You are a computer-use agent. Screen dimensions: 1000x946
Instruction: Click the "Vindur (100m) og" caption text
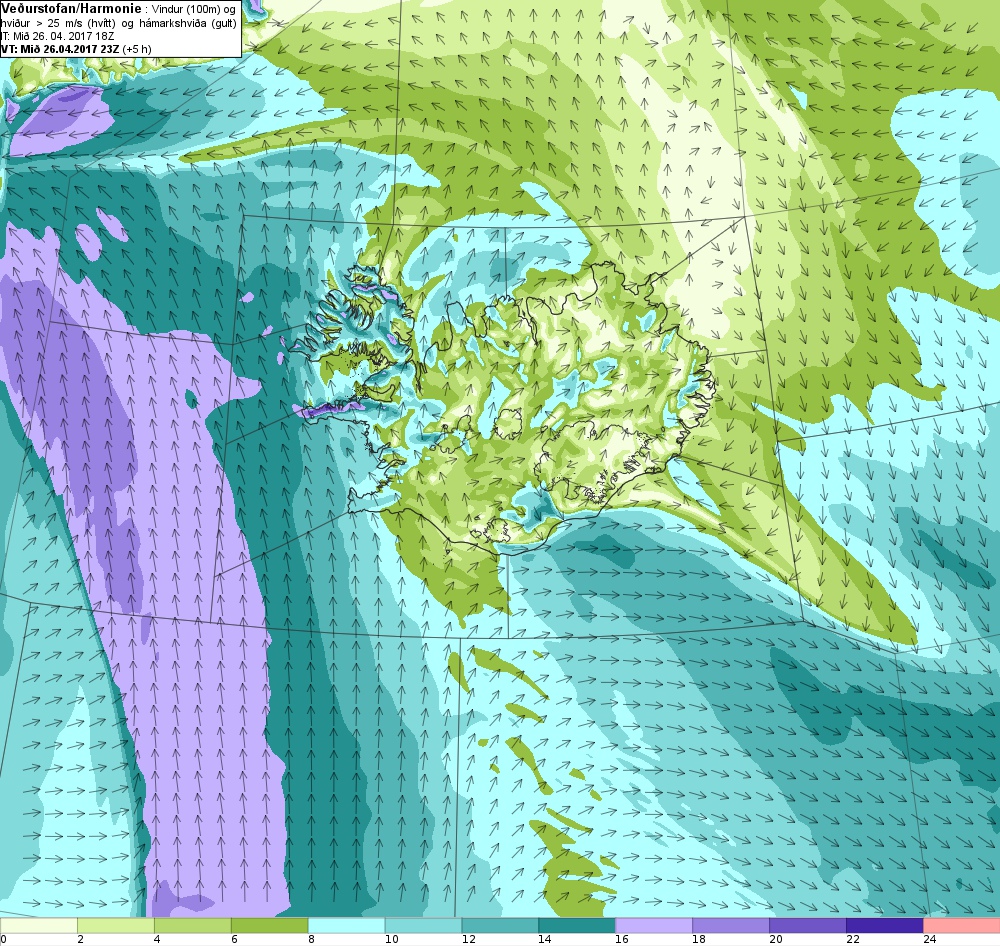(195, 9)
